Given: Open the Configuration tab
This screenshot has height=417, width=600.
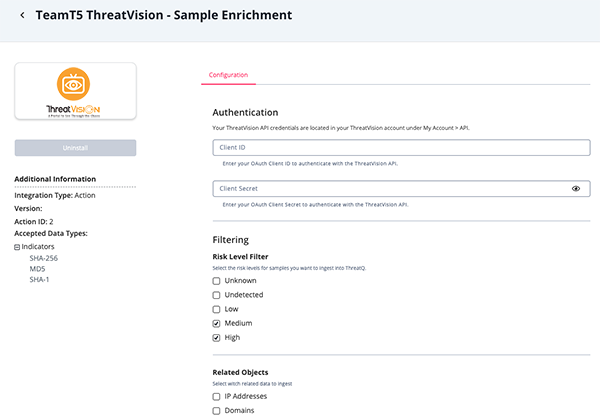Looking at the screenshot, I should (228, 75).
